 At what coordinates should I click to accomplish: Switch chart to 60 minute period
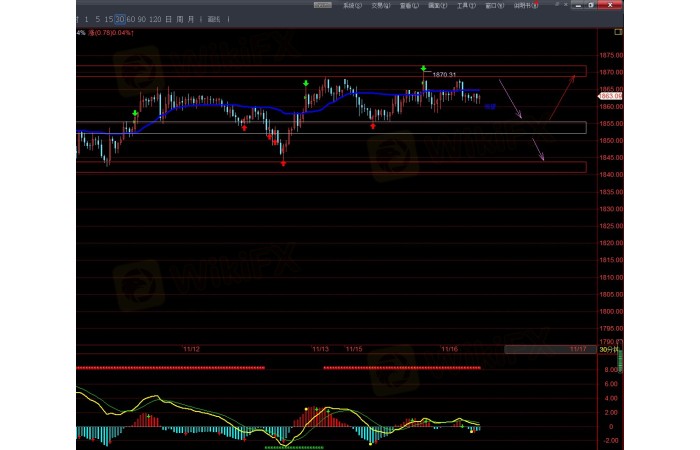[x=131, y=19]
